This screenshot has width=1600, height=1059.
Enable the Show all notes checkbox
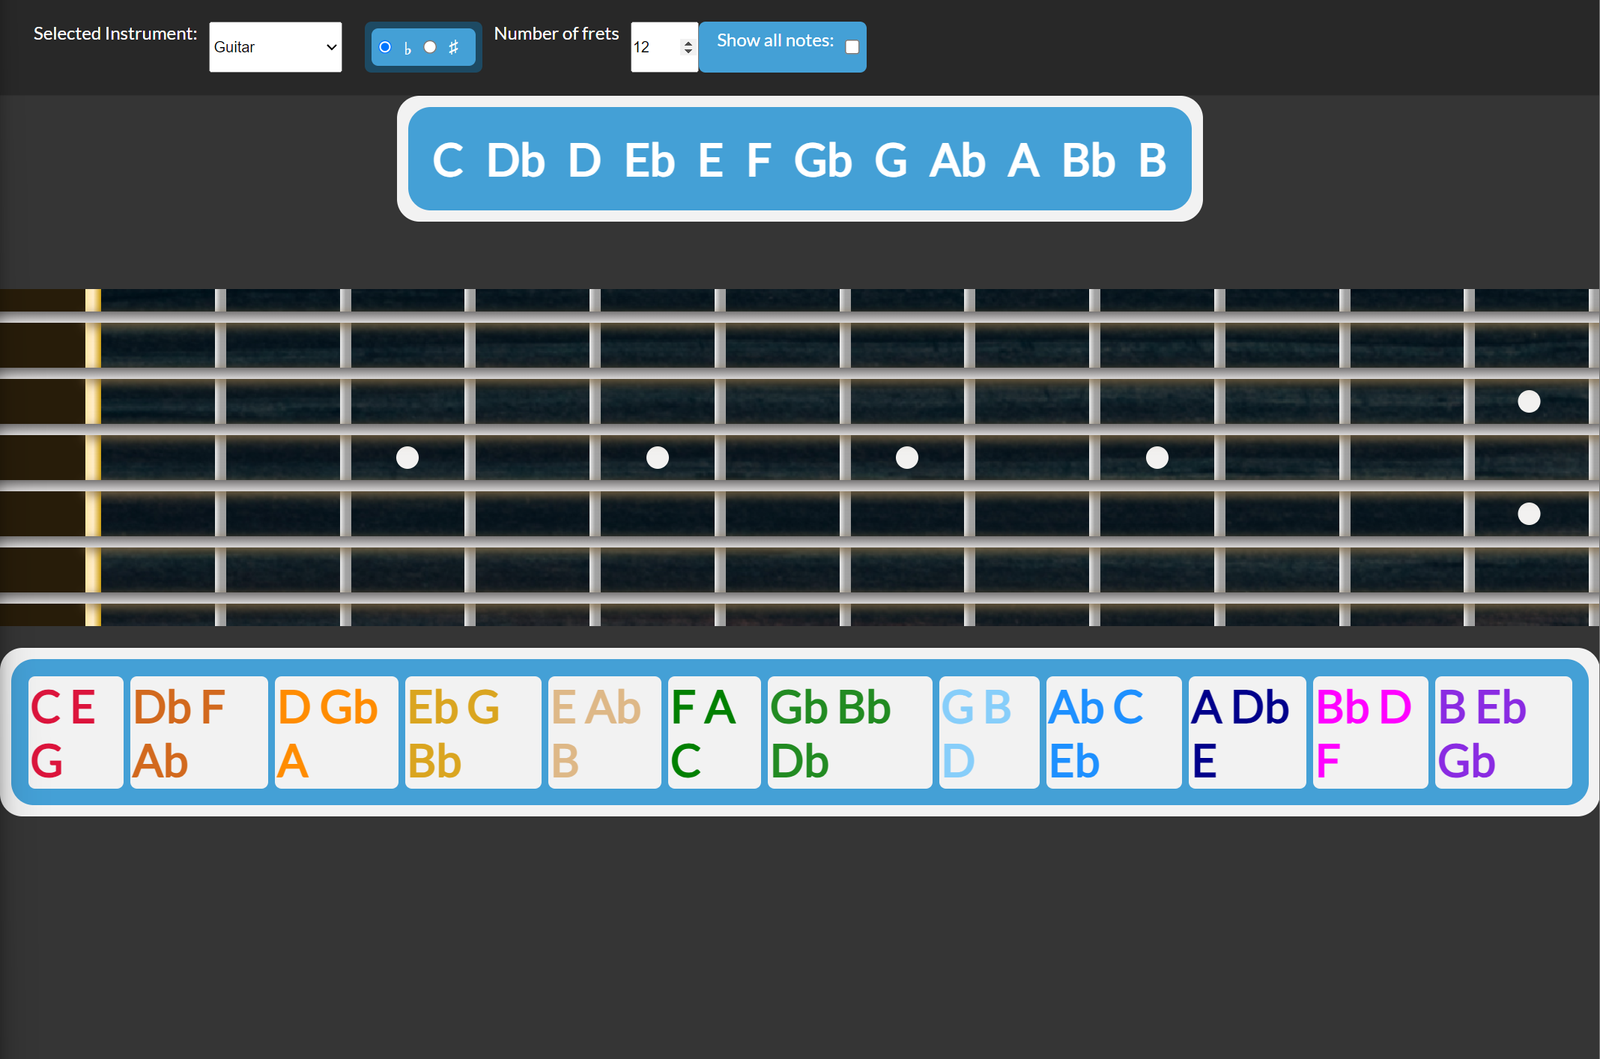(x=852, y=47)
